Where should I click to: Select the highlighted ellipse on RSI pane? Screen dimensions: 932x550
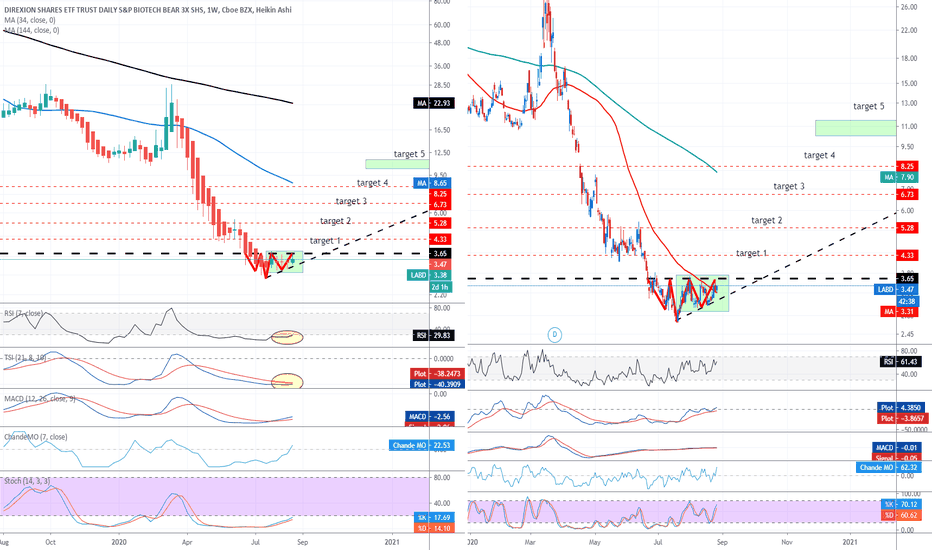point(287,337)
